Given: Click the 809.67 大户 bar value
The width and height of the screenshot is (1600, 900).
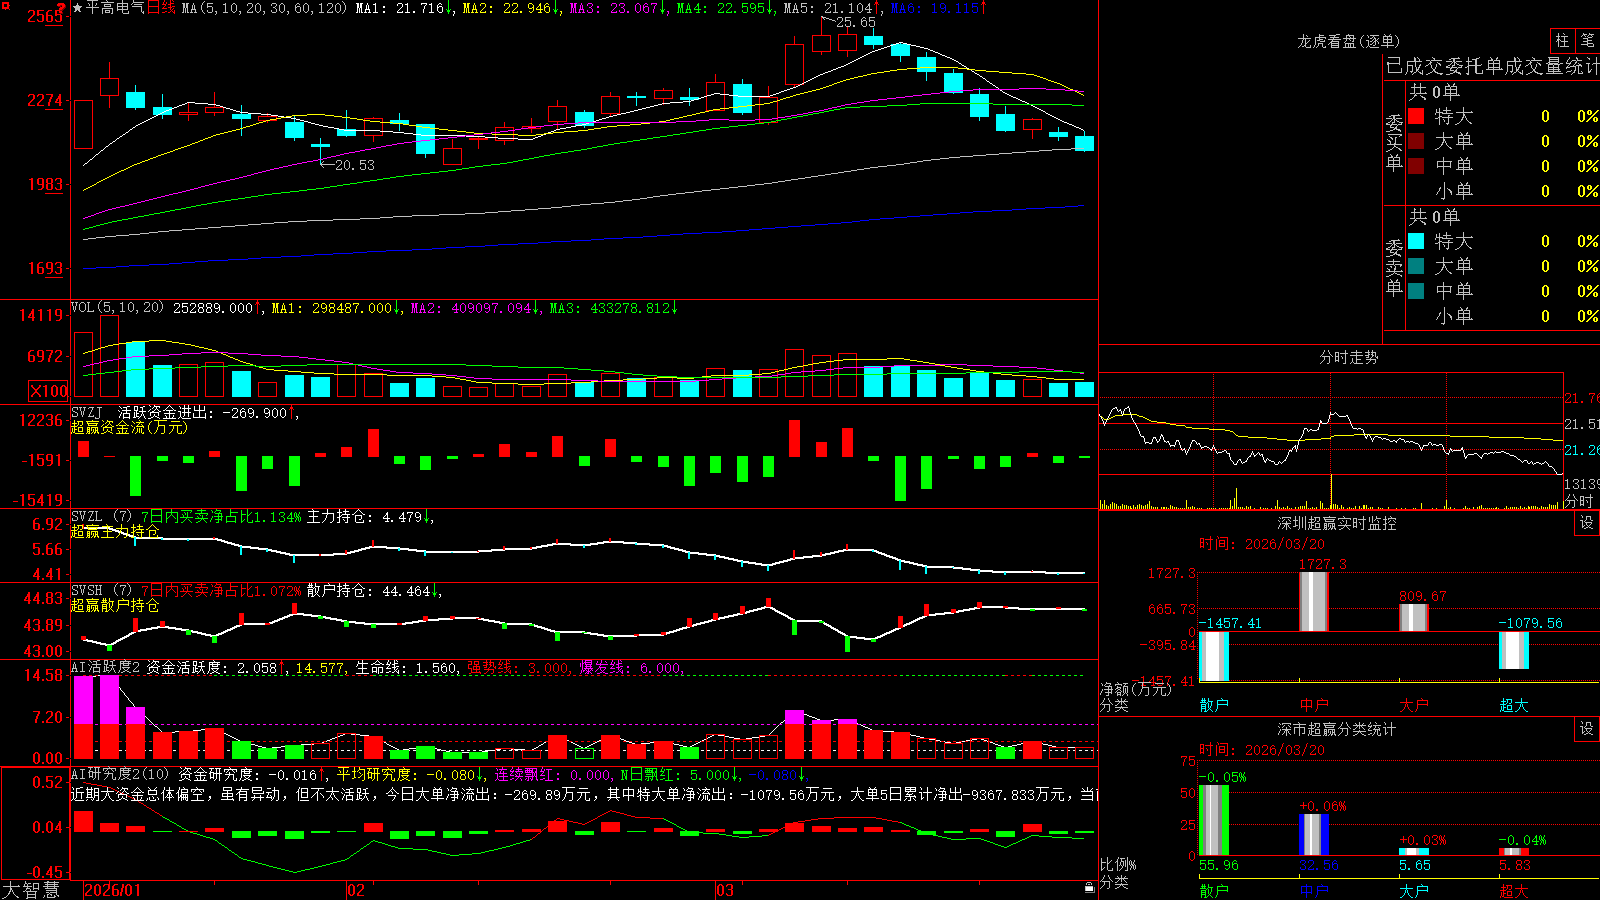Looking at the screenshot, I should (1422, 596).
